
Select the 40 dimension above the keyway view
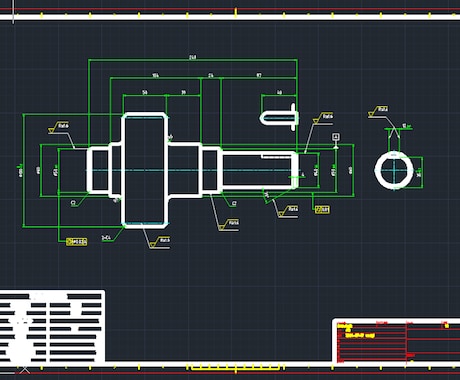280,92
